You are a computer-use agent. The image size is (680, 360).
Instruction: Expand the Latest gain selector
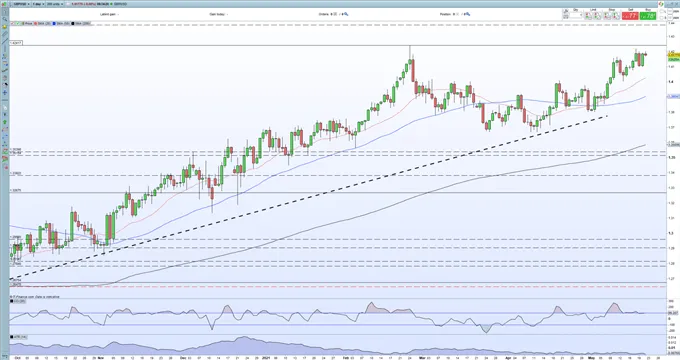pos(109,14)
